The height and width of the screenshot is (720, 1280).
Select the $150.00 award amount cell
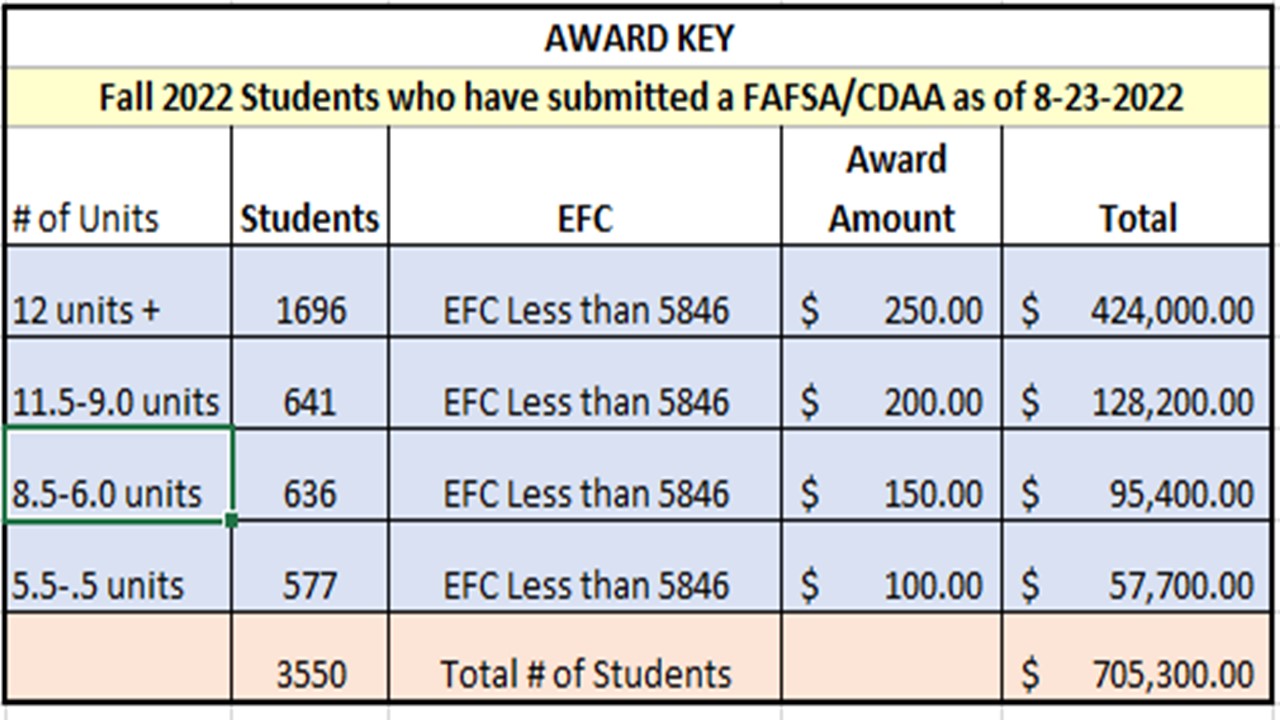[891, 475]
